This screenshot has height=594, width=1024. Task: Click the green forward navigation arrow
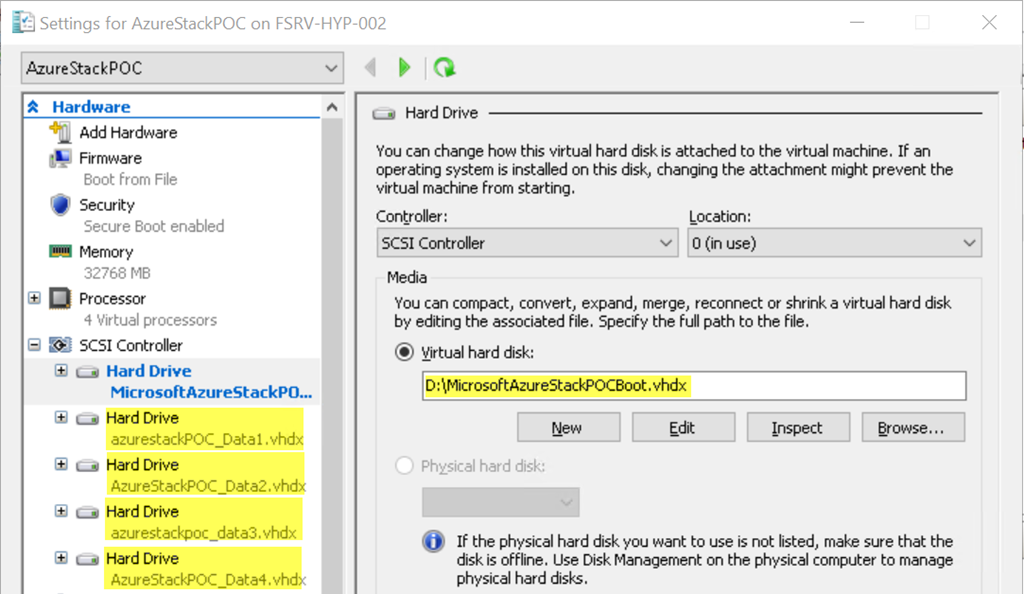[404, 67]
